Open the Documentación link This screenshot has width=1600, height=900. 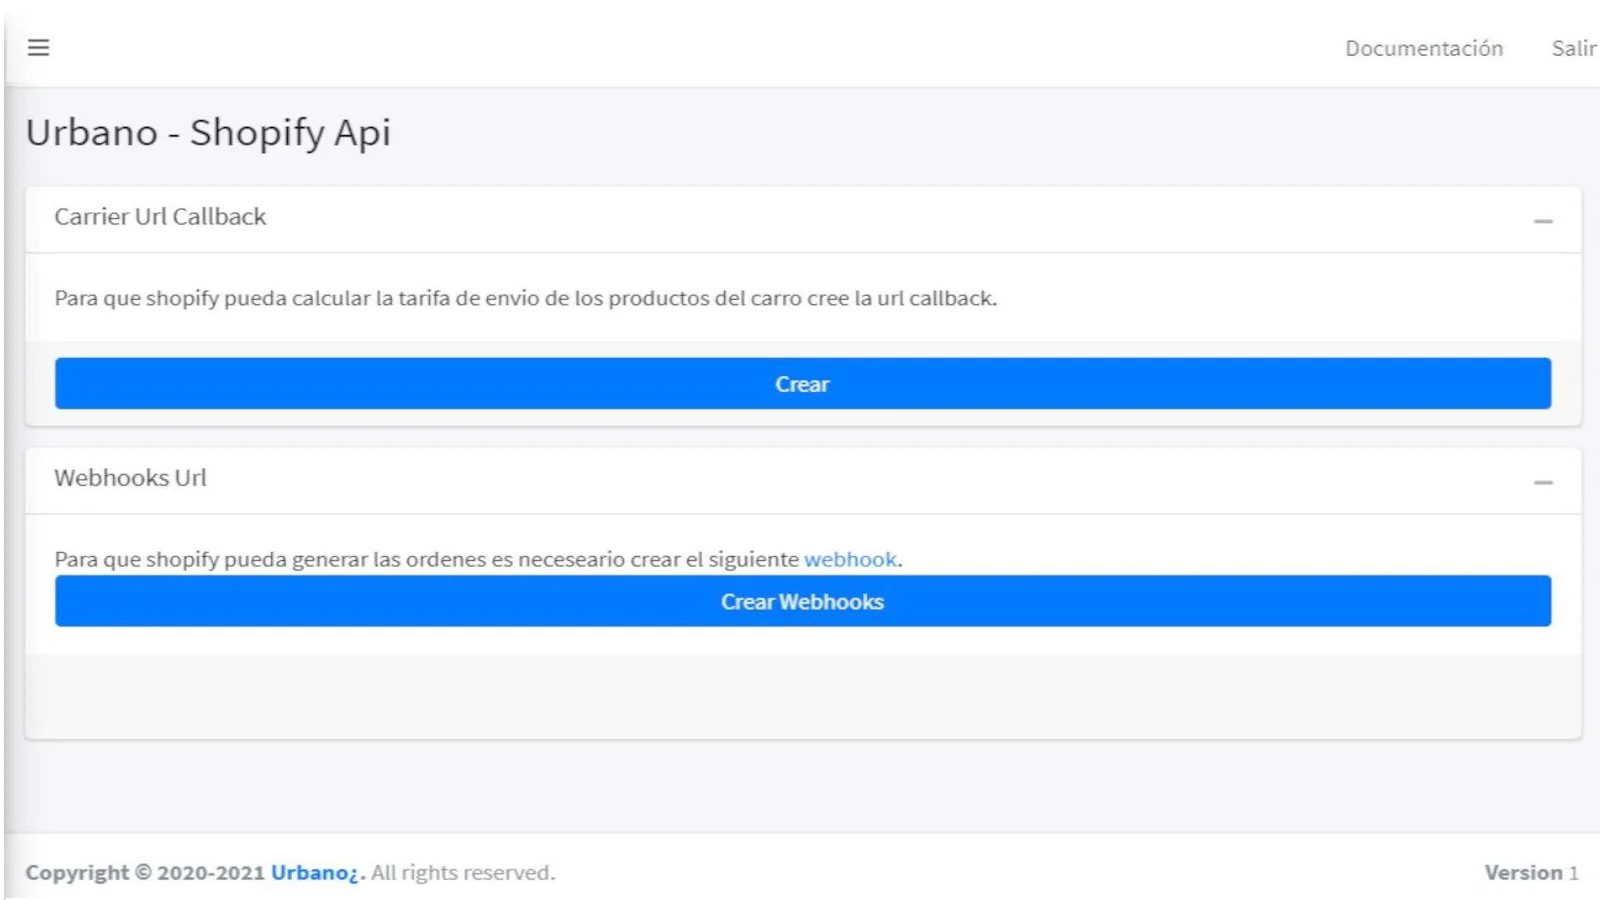[1423, 48]
